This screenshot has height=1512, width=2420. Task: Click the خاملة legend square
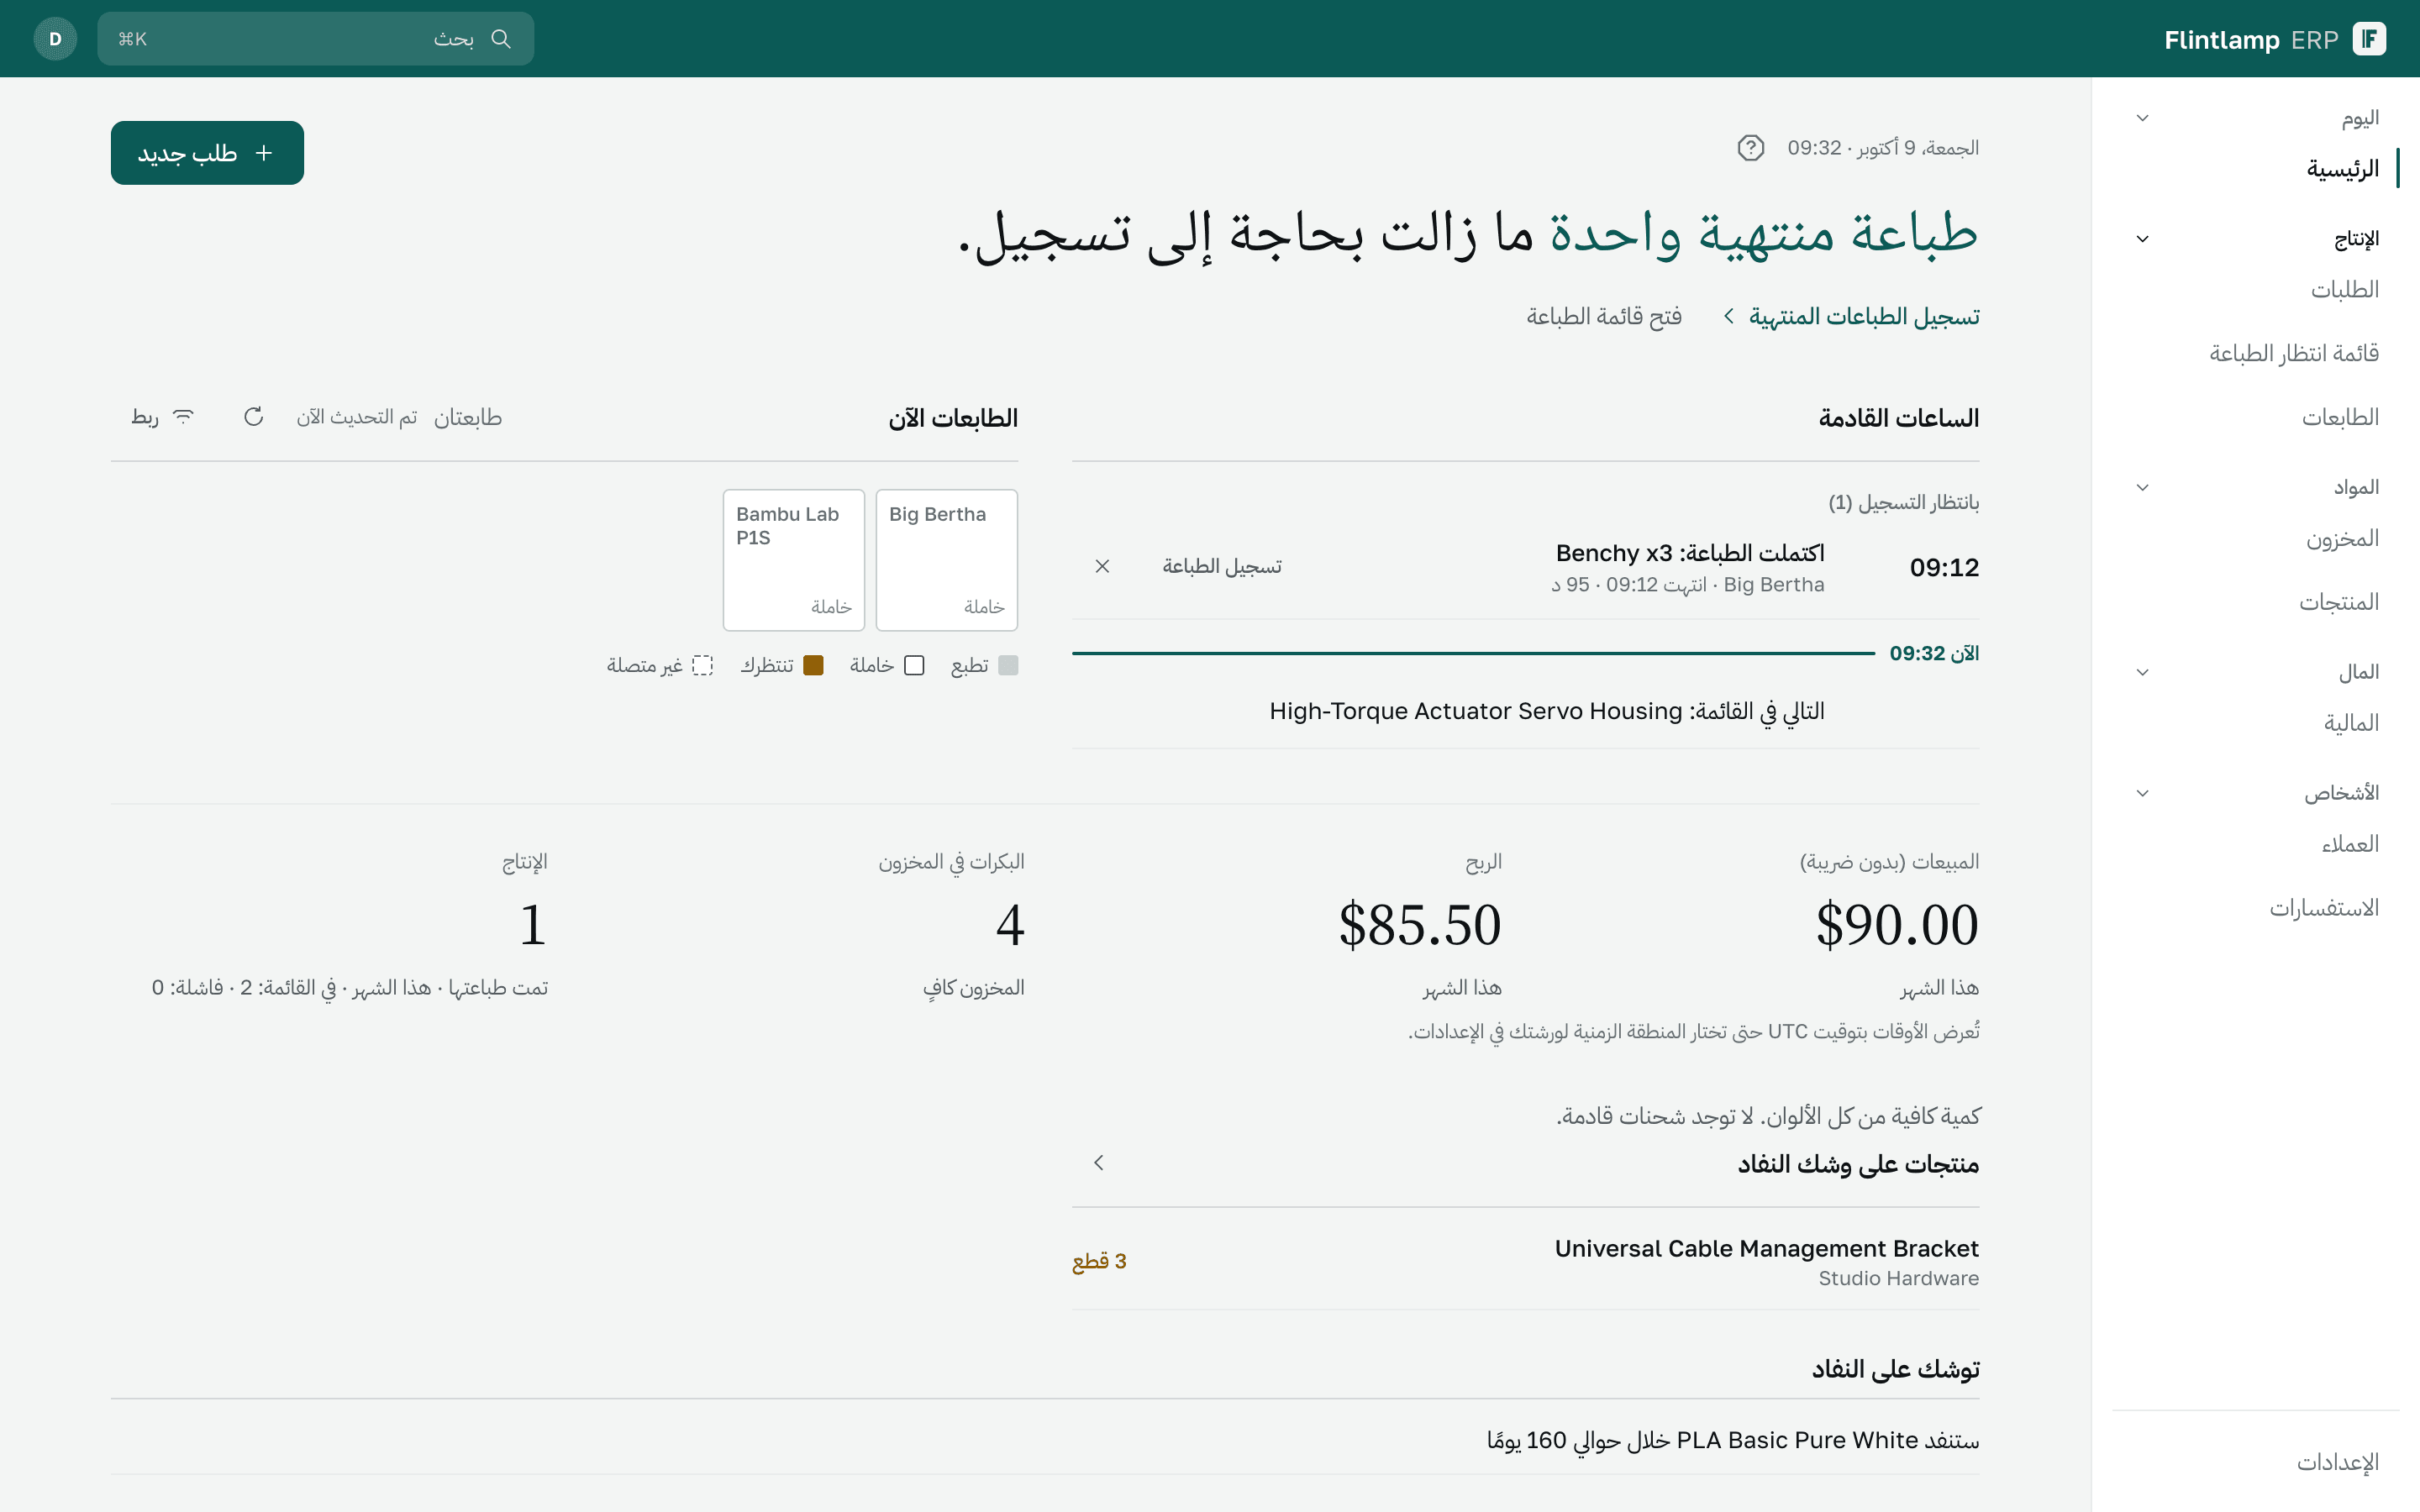(914, 666)
